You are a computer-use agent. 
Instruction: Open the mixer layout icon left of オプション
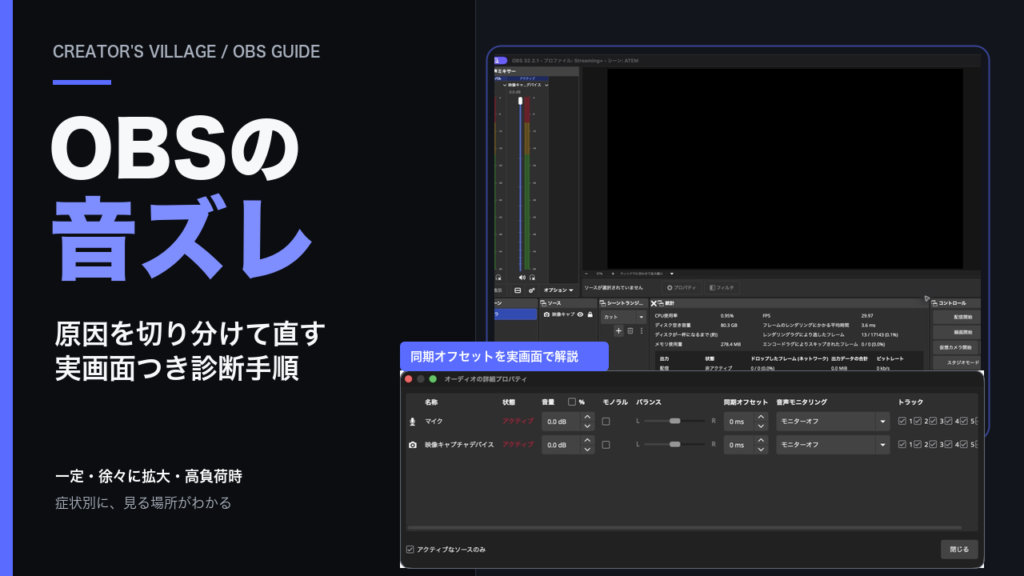coord(517,290)
